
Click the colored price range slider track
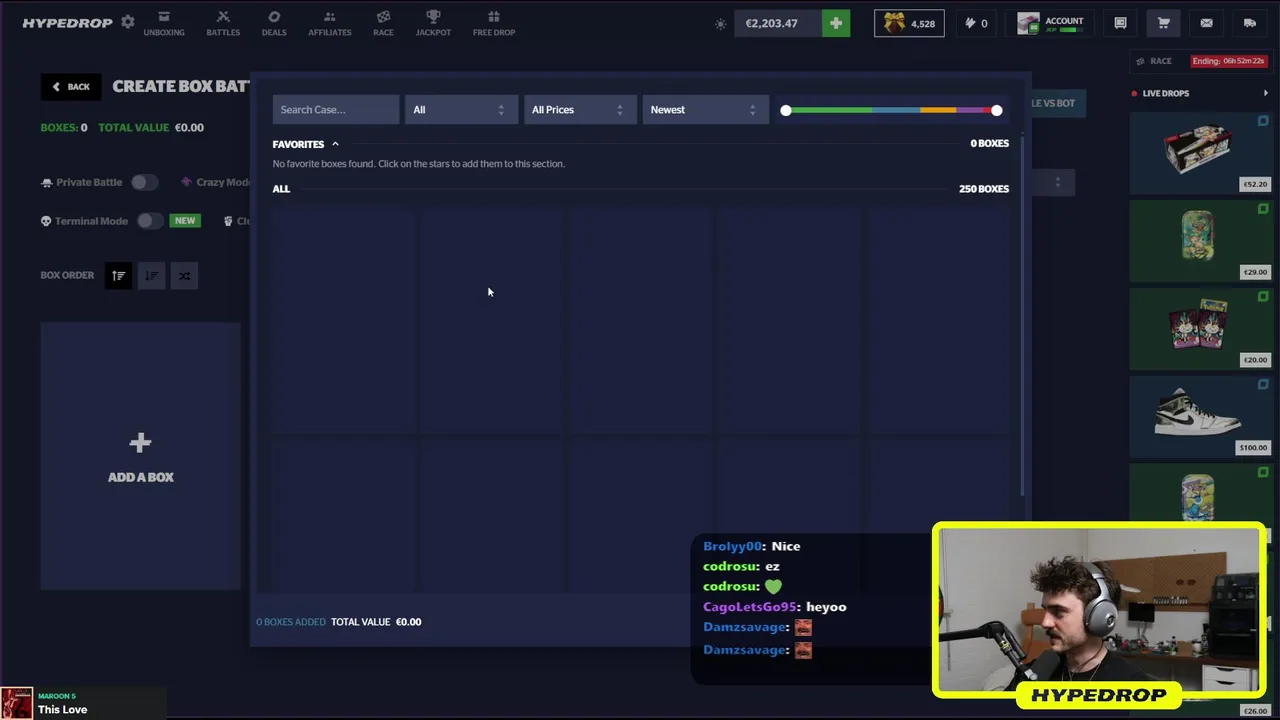click(x=891, y=110)
